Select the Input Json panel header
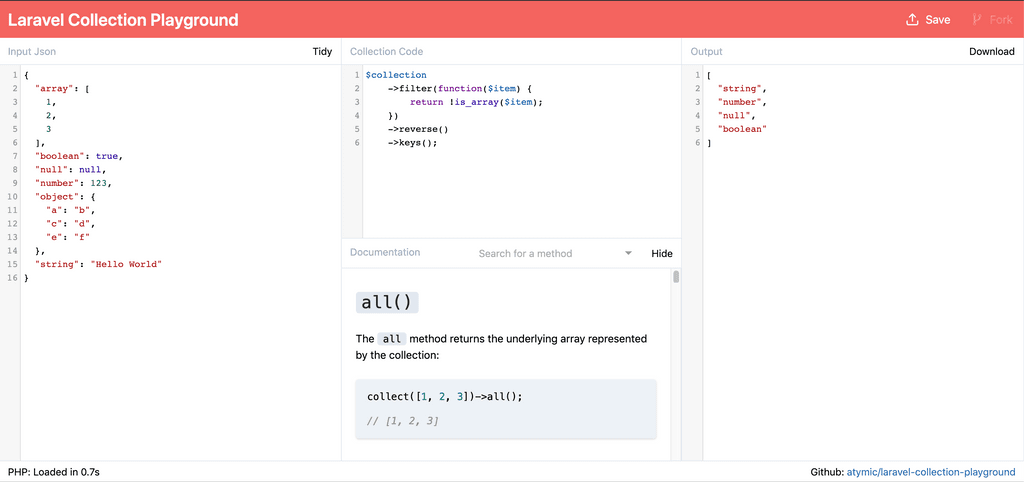This screenshot has height=482, width=1024. [x=32, y=52]
